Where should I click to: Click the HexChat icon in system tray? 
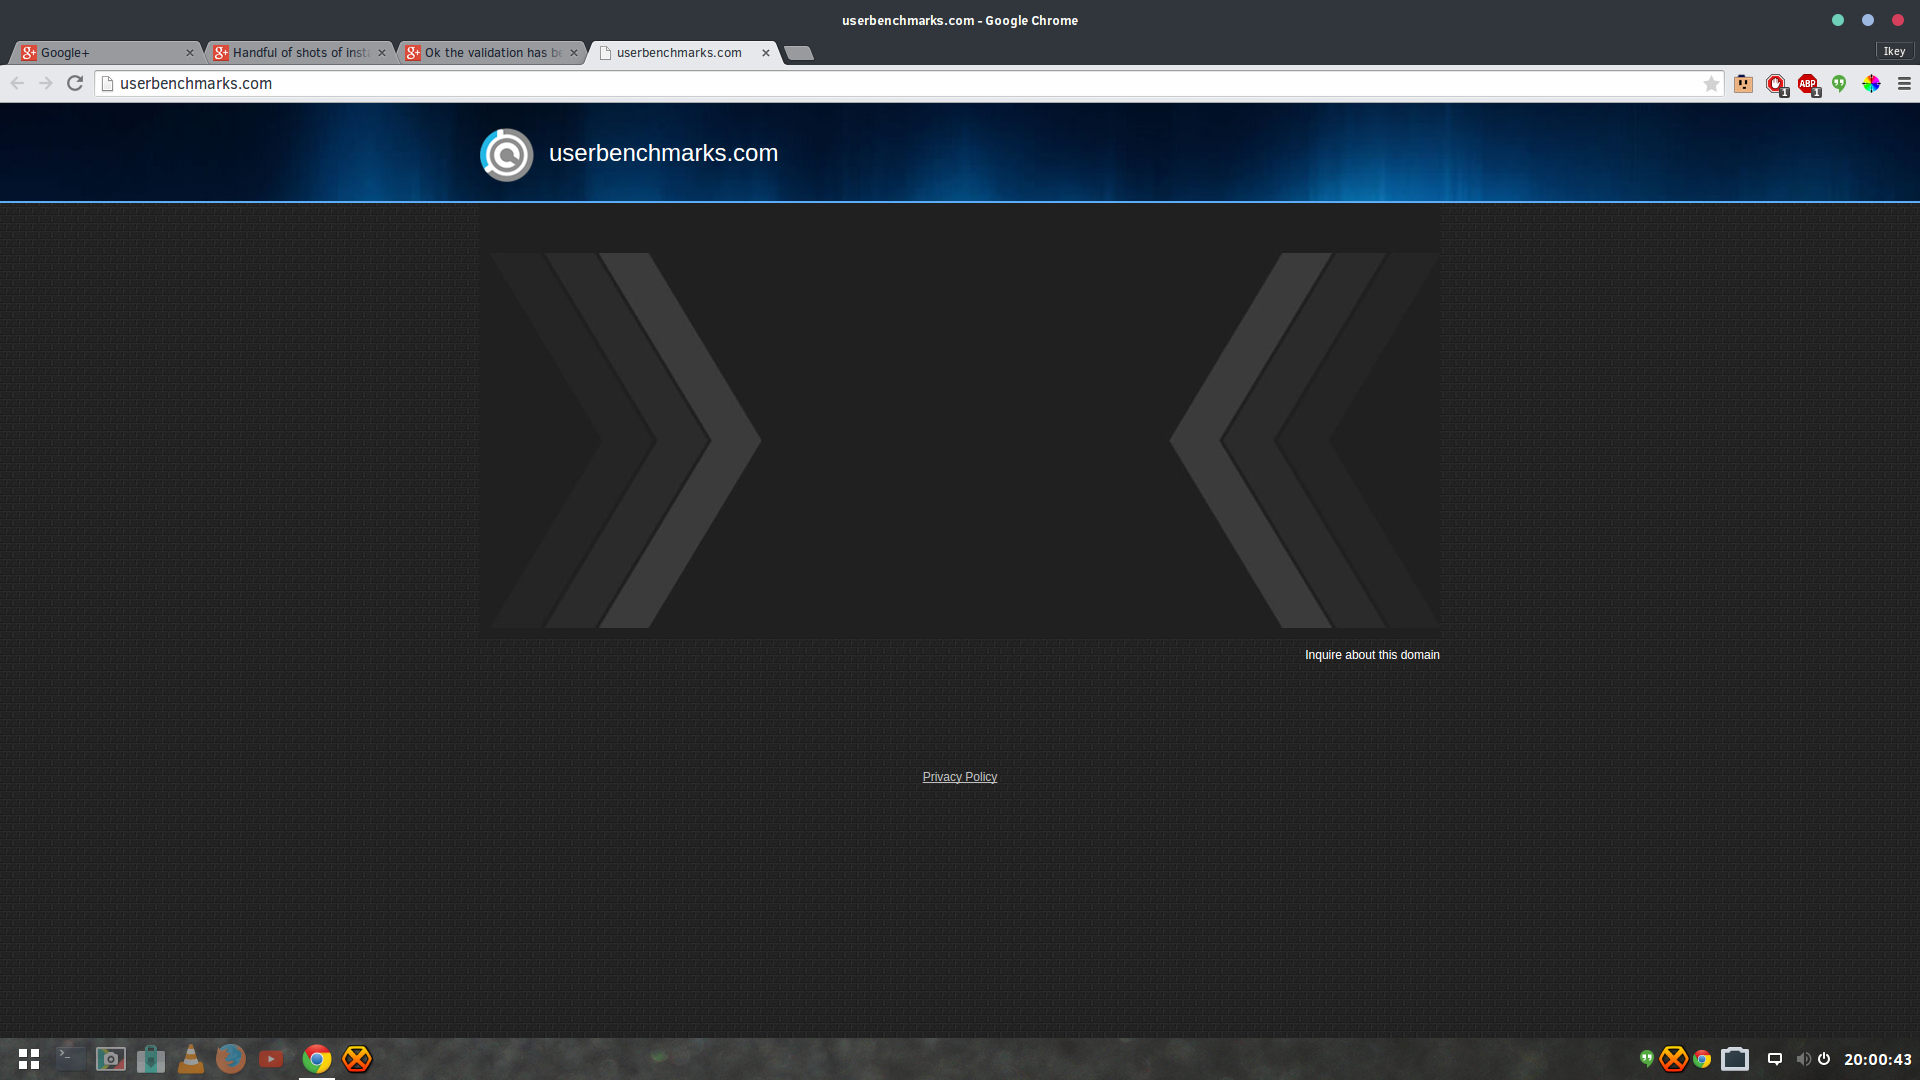pos(1674,1059)
